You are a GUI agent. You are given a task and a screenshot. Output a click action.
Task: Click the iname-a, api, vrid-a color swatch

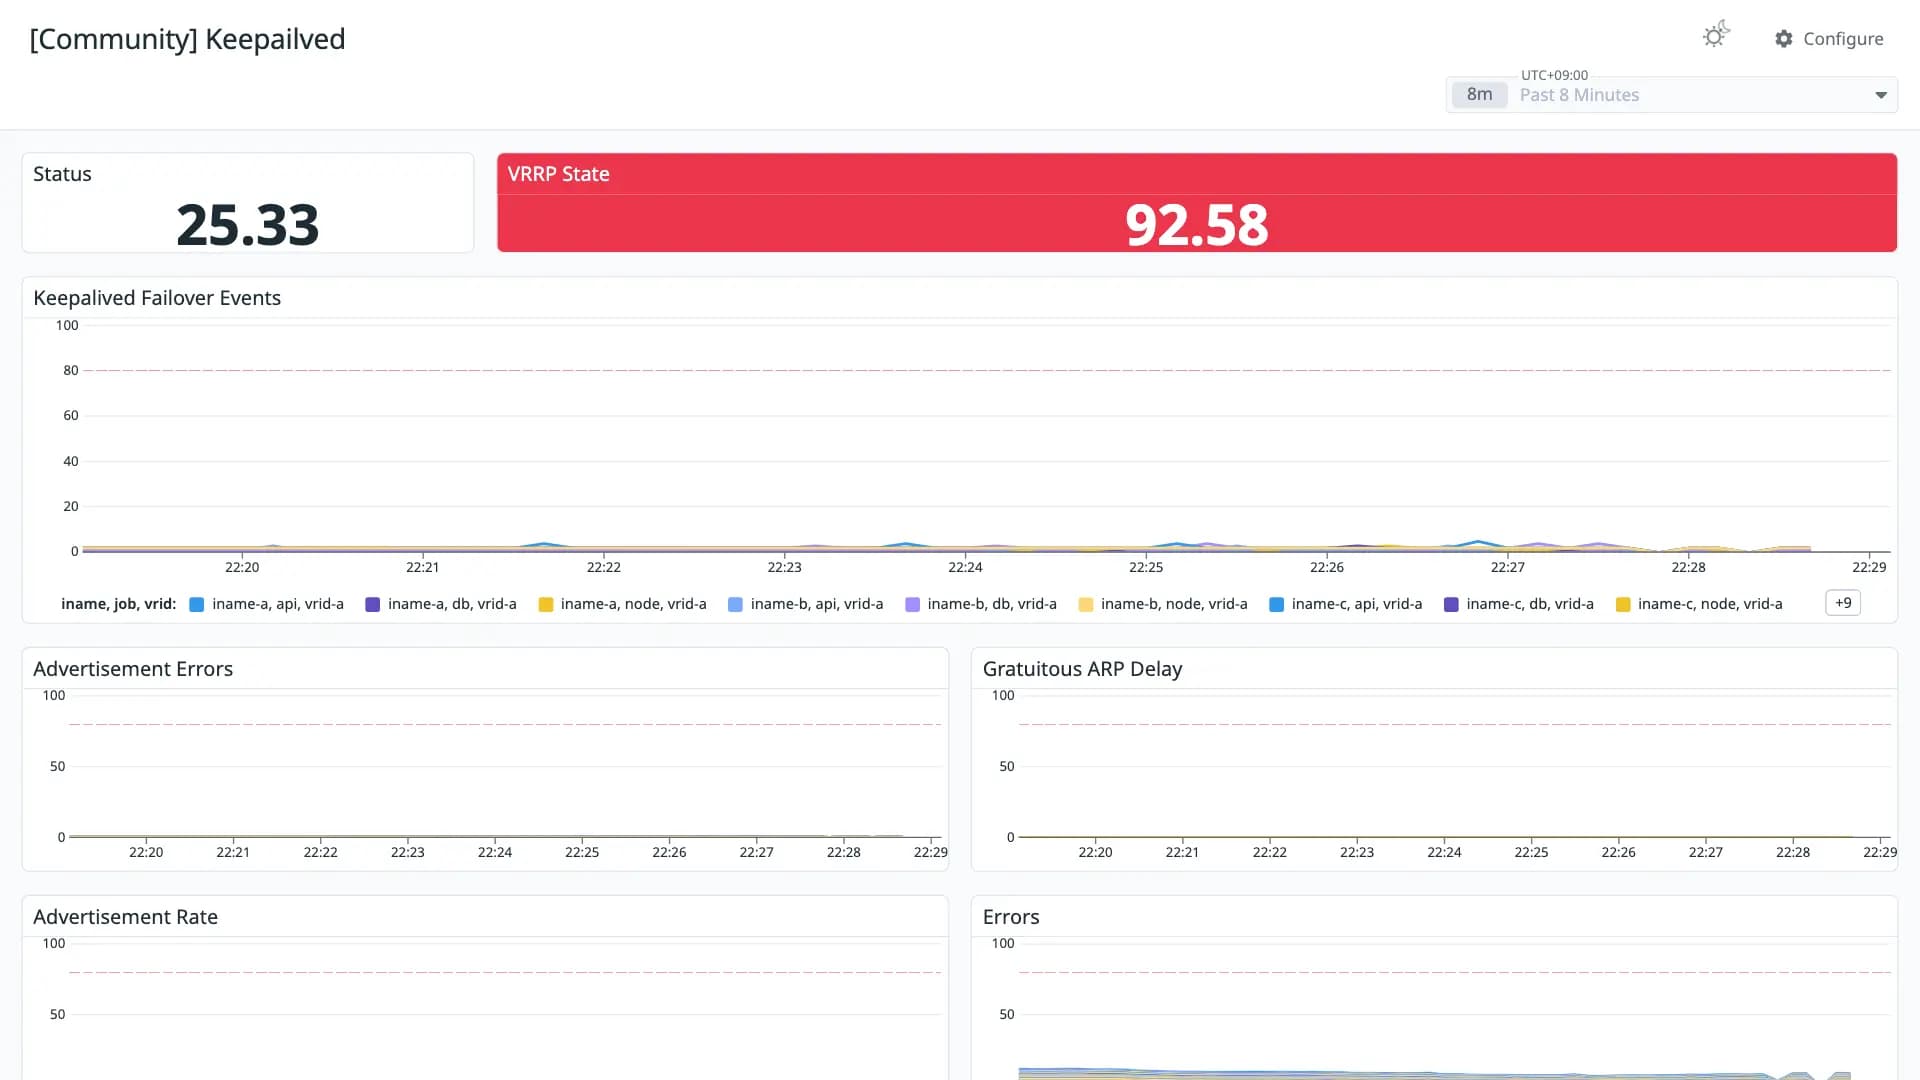197,604
